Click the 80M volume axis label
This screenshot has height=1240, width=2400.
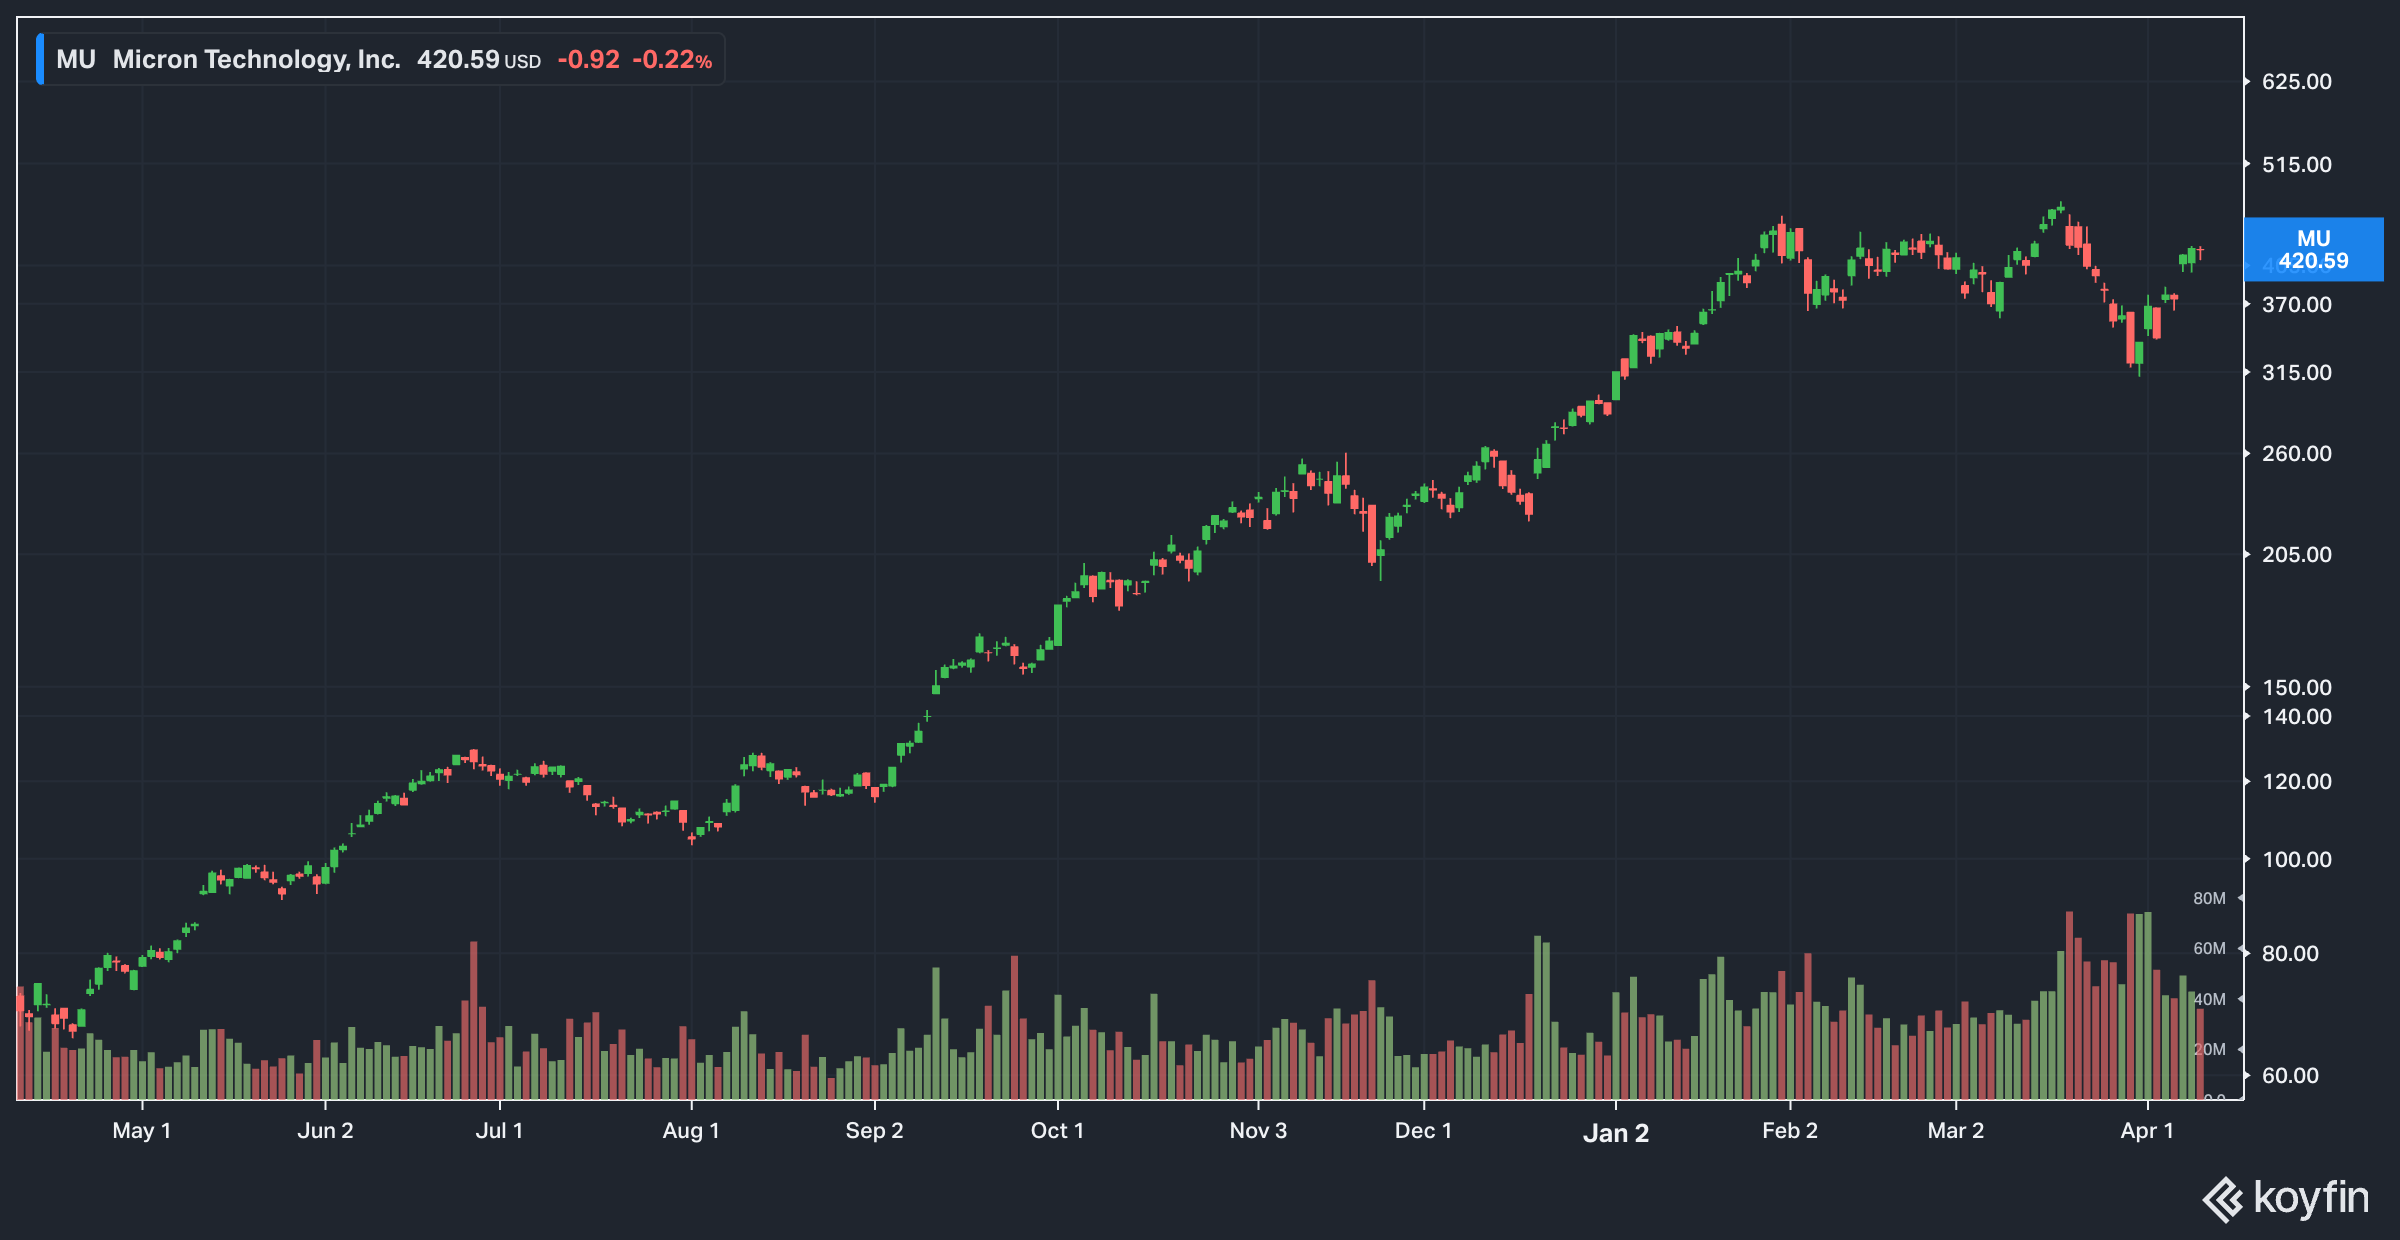(2209, 899)
